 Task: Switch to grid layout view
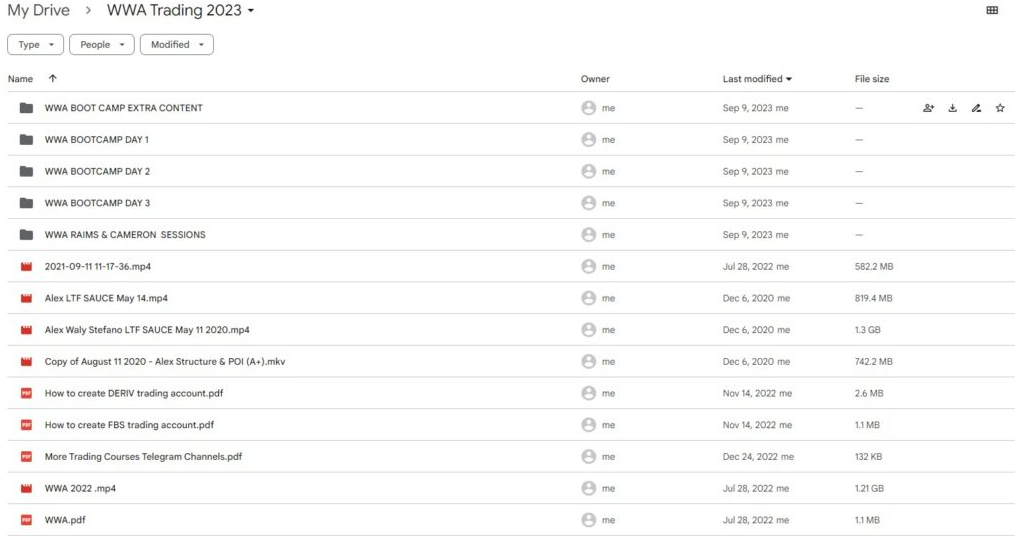click(x=991, y=11)
